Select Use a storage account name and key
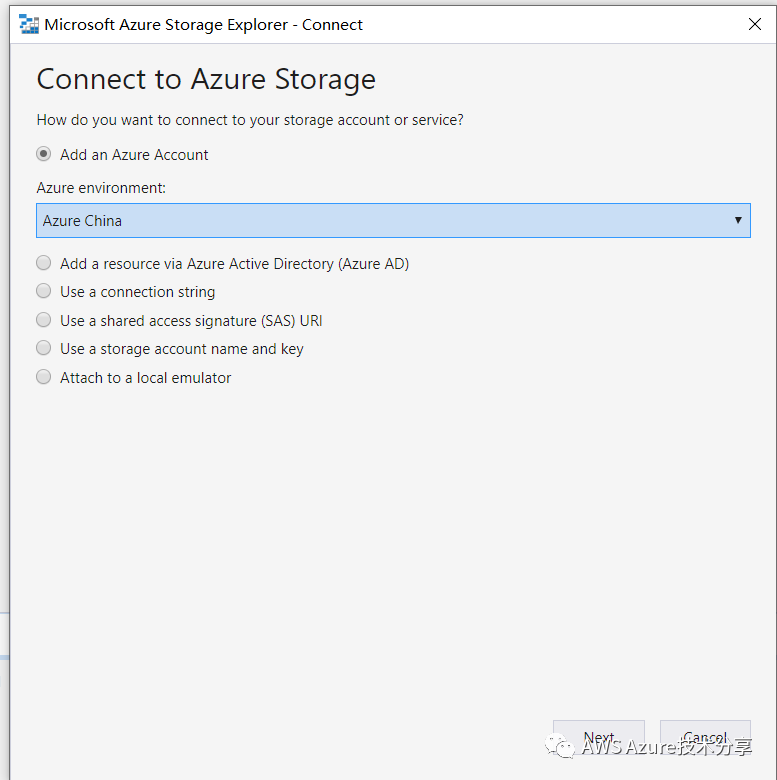Image resolution: width=777 pixels, height=780 pixels. (x=43, y=348)
